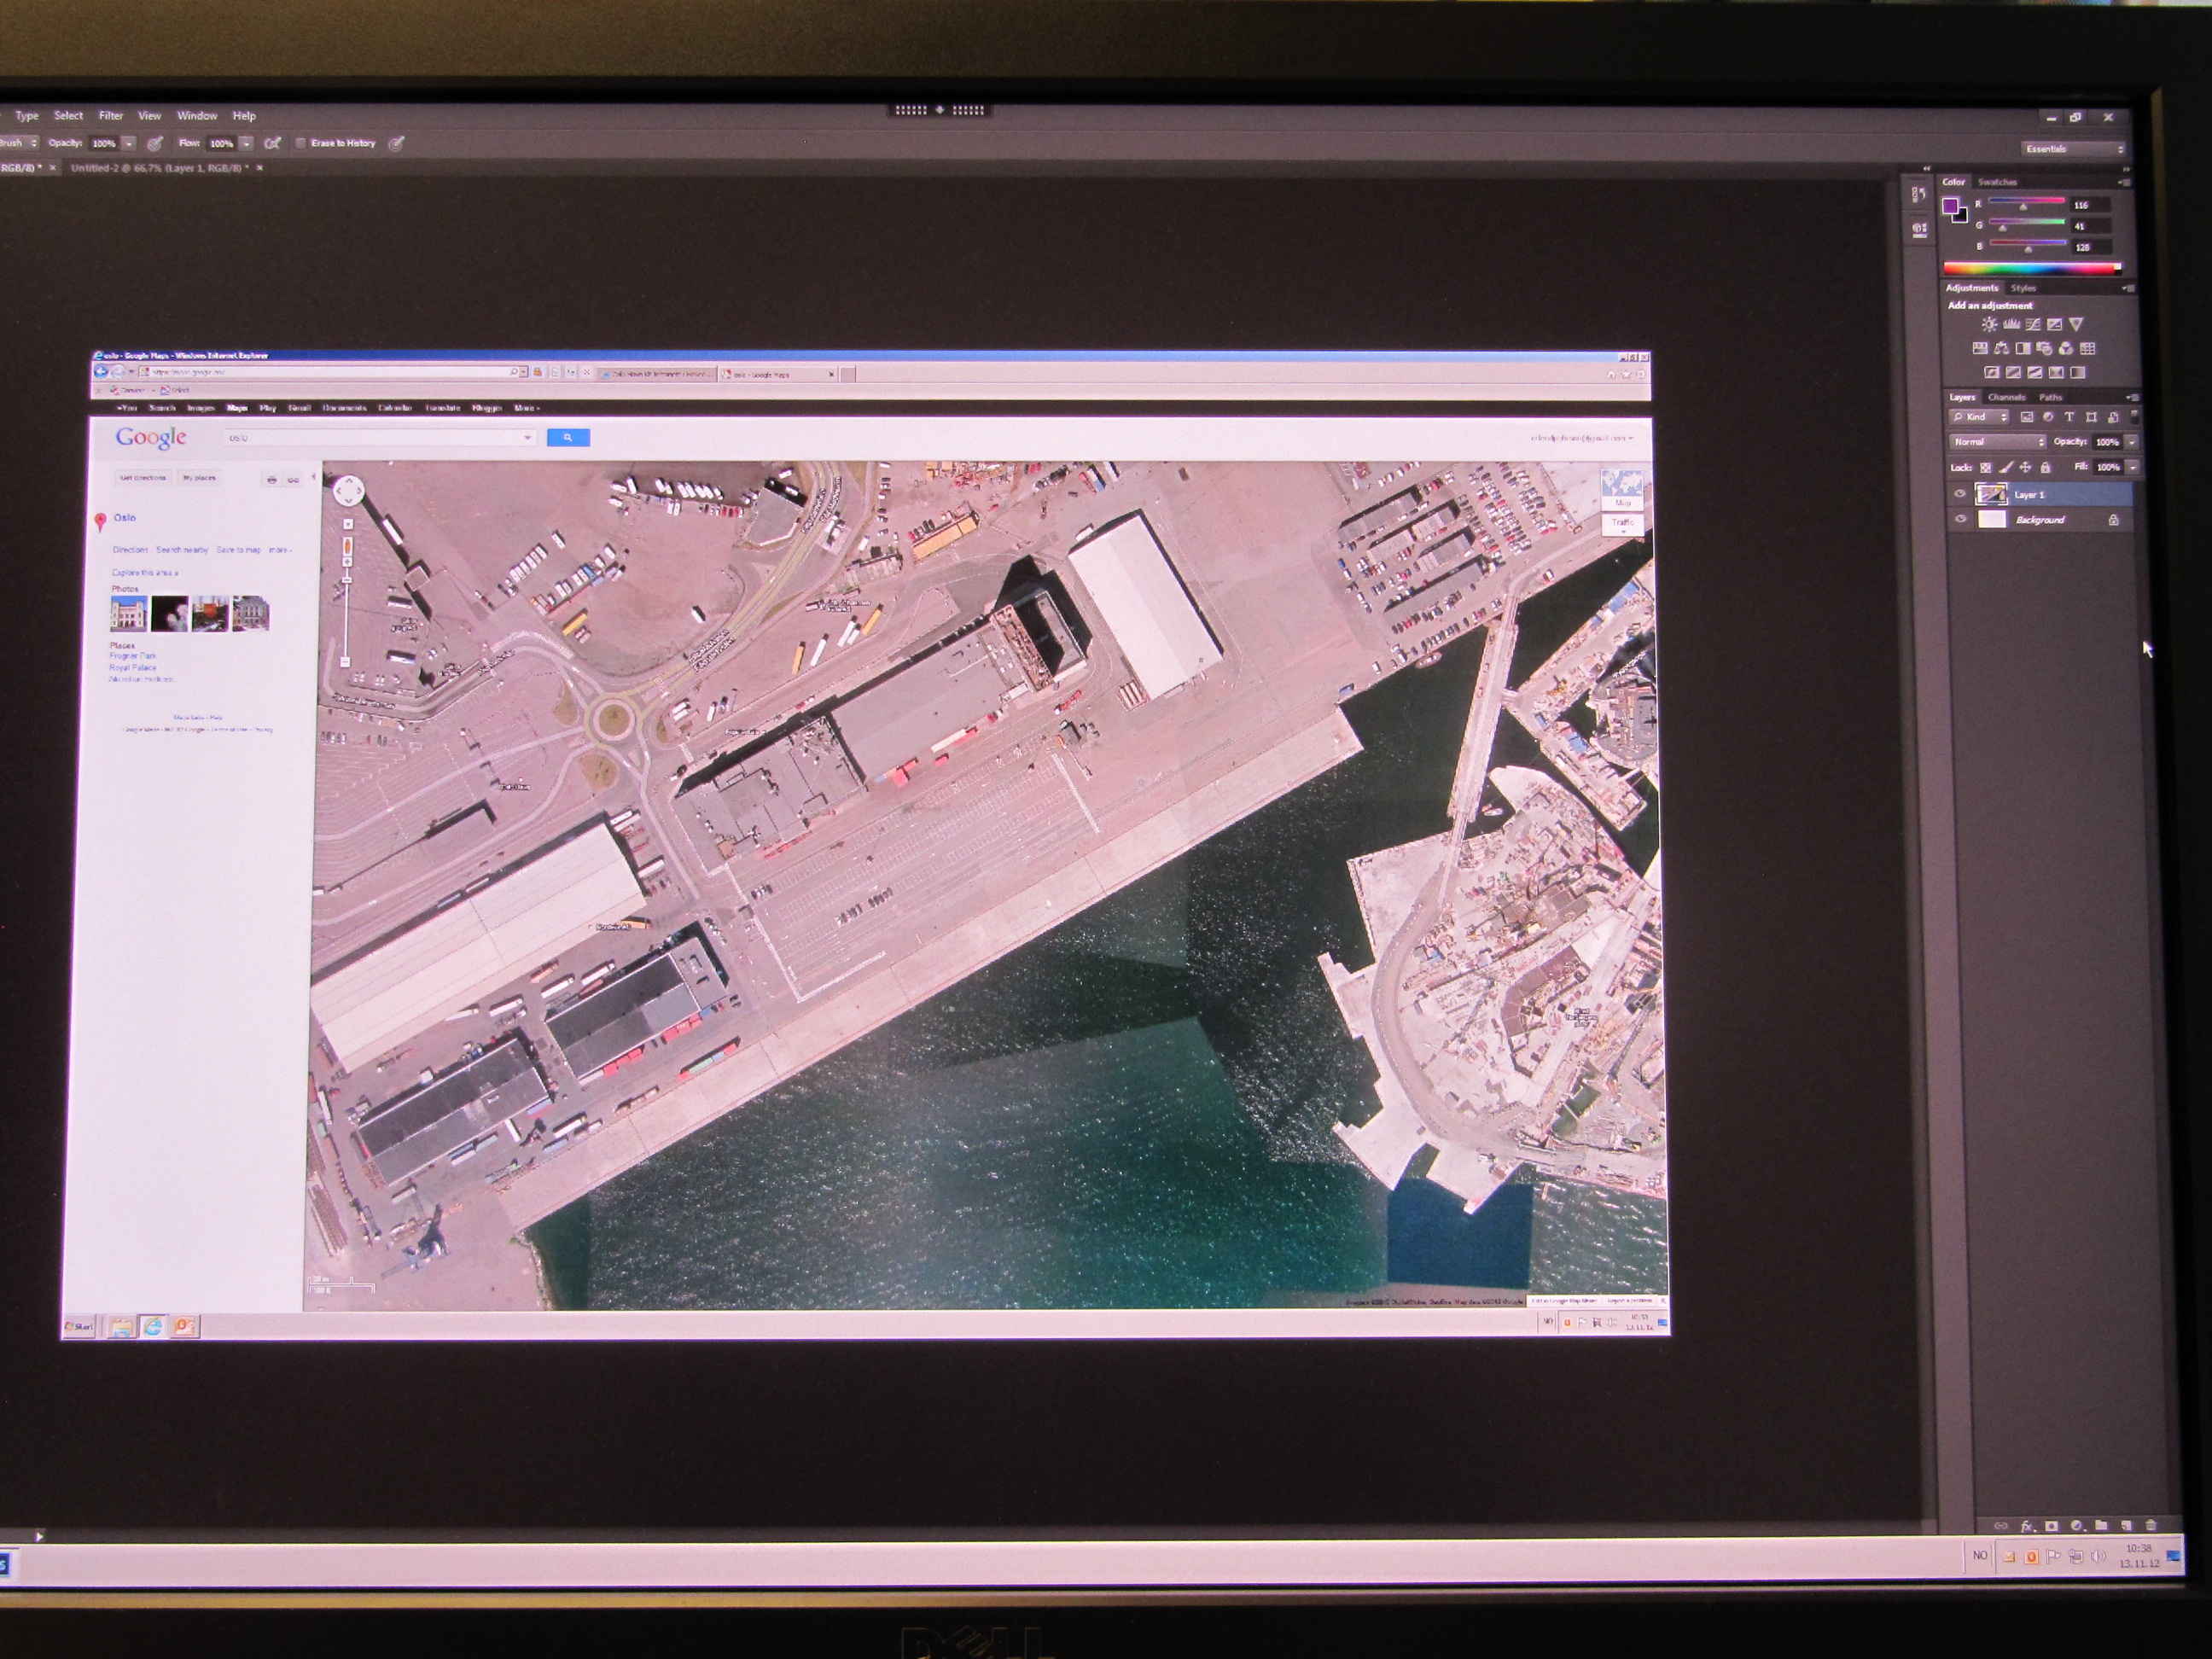Toggle visibility of Layer 1
2212x1659 pixels.
(x=1960, y=494)
